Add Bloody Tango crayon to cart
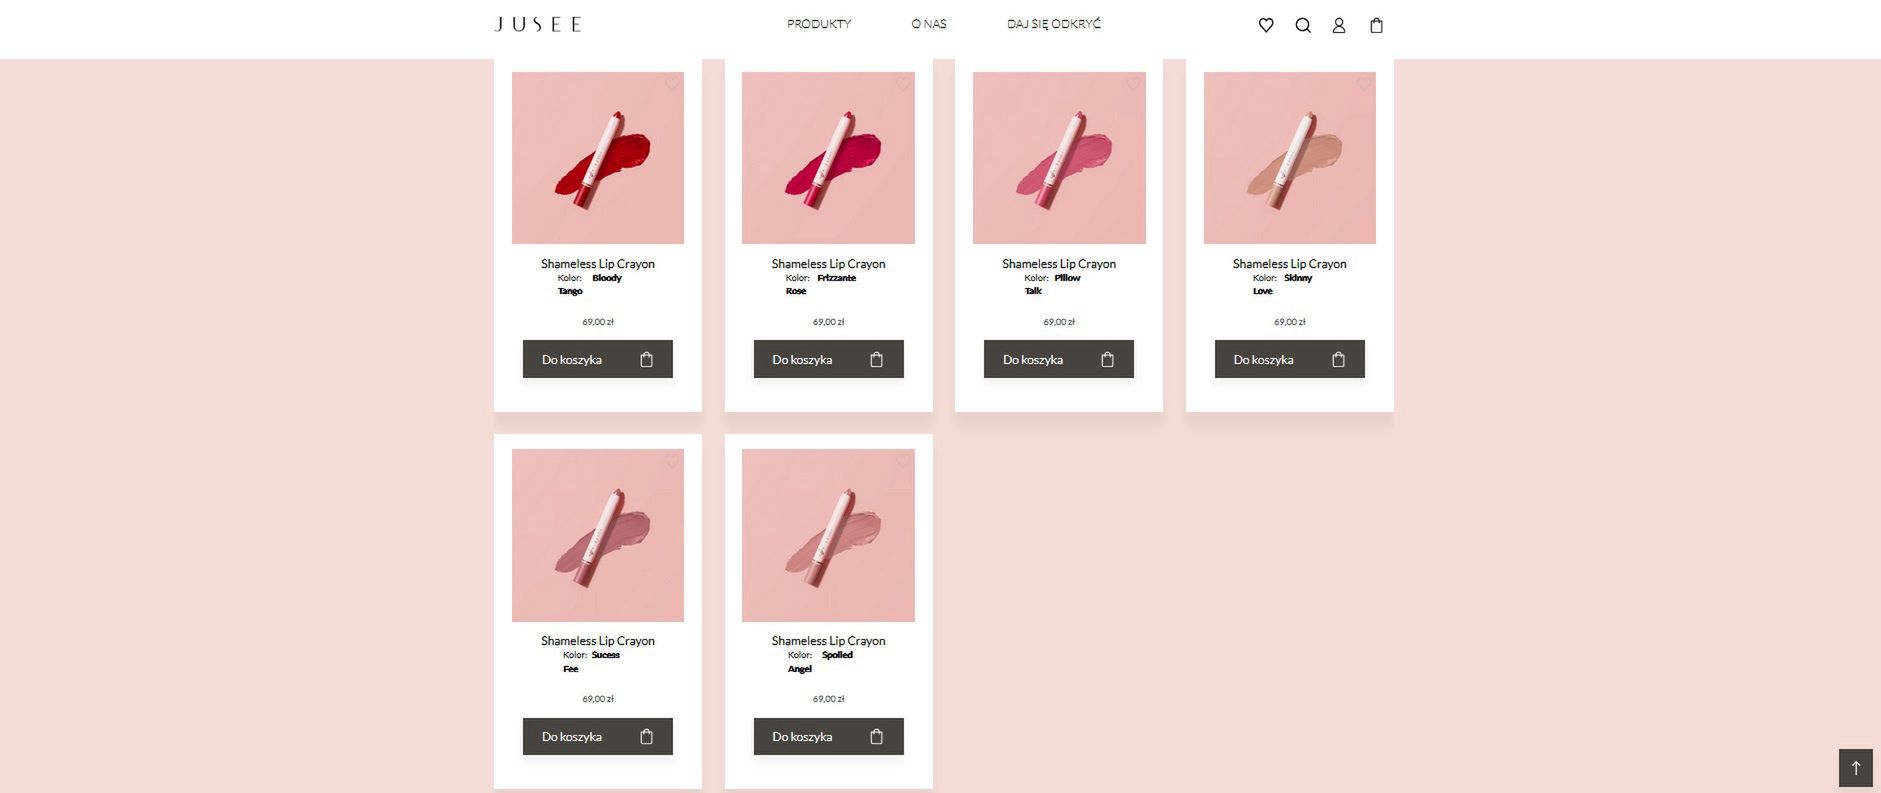The height and width of the screenshot is (793, 1881). tap(598, 359)
